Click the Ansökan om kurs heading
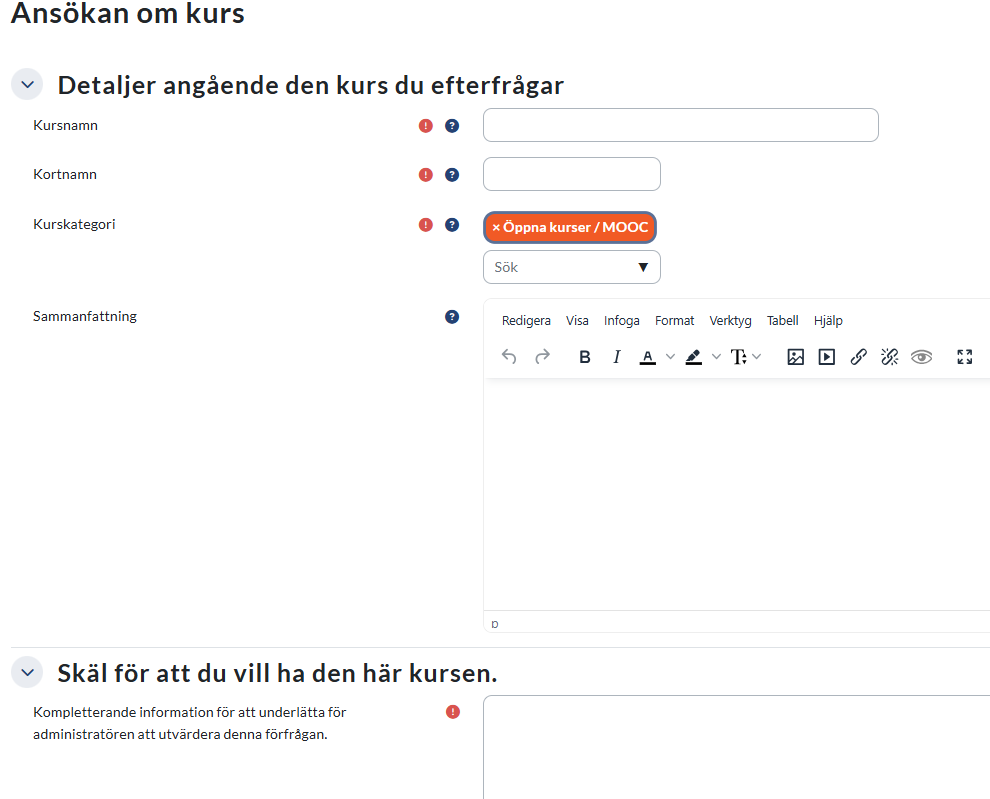Image resolution: width=990 pixels, height=799 pixels. tap(128, 13)
